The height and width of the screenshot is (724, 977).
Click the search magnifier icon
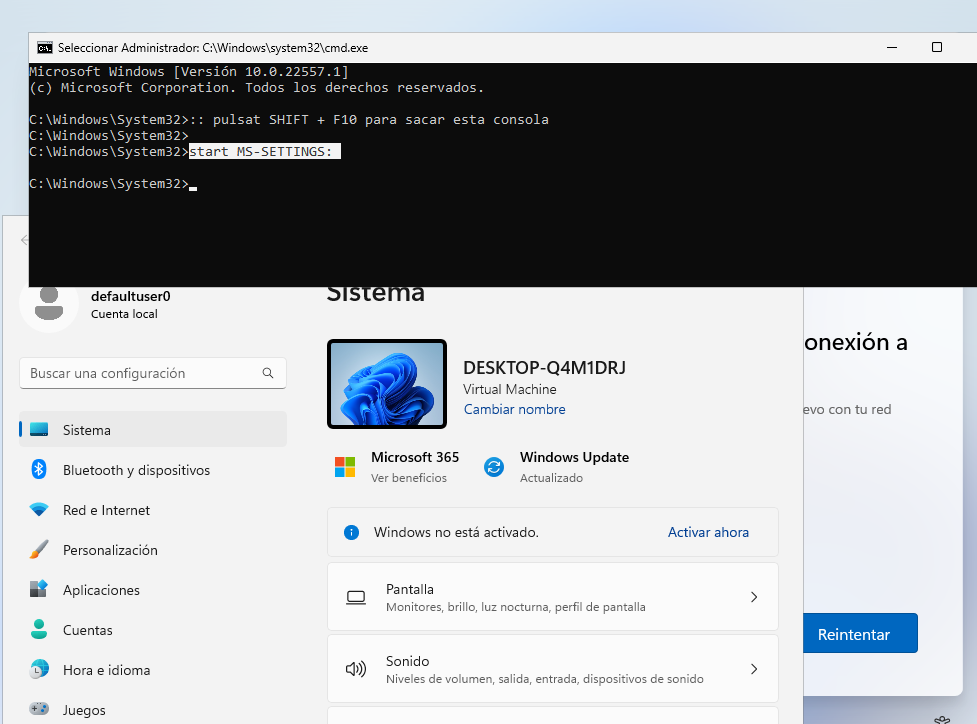[x=268, y=373]
